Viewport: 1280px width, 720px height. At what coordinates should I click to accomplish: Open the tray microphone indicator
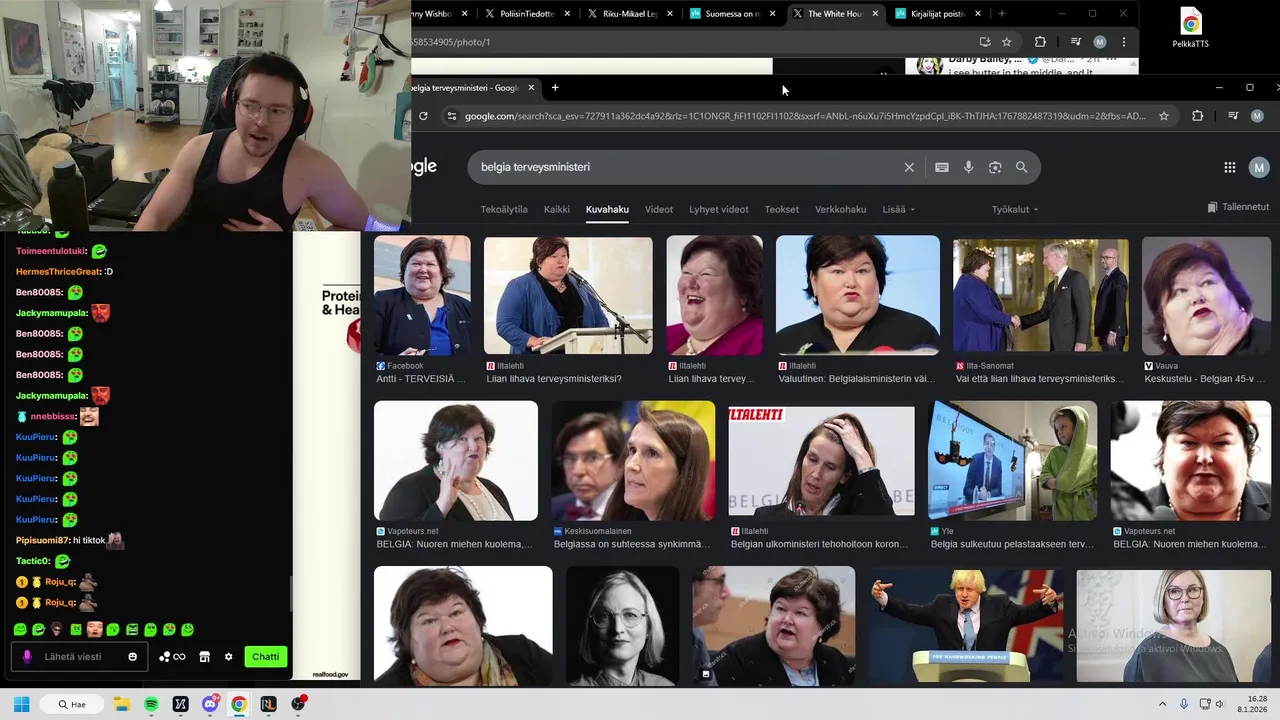[1184, 704]
